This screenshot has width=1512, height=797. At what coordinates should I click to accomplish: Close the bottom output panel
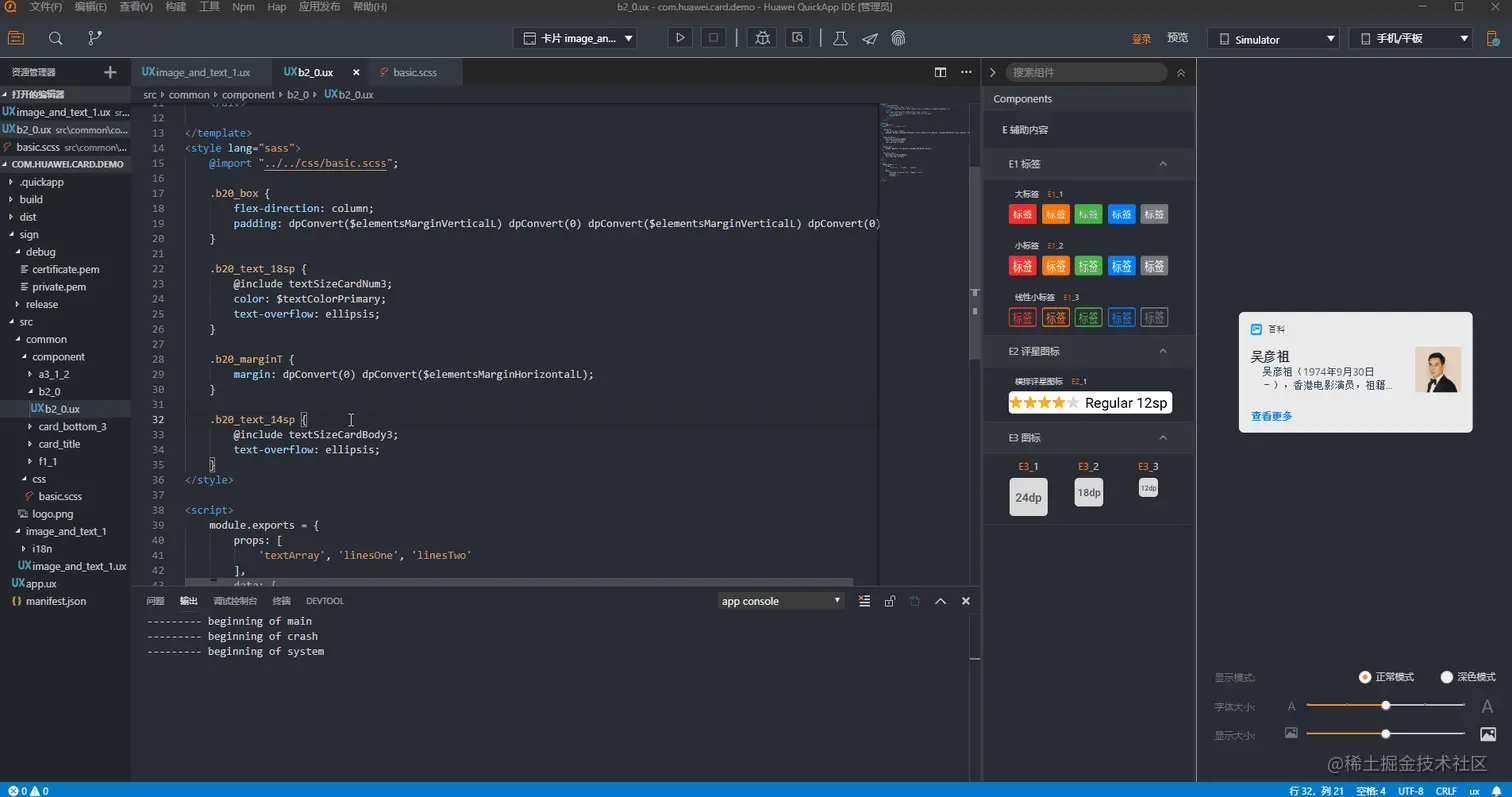[x=966, y=601]
